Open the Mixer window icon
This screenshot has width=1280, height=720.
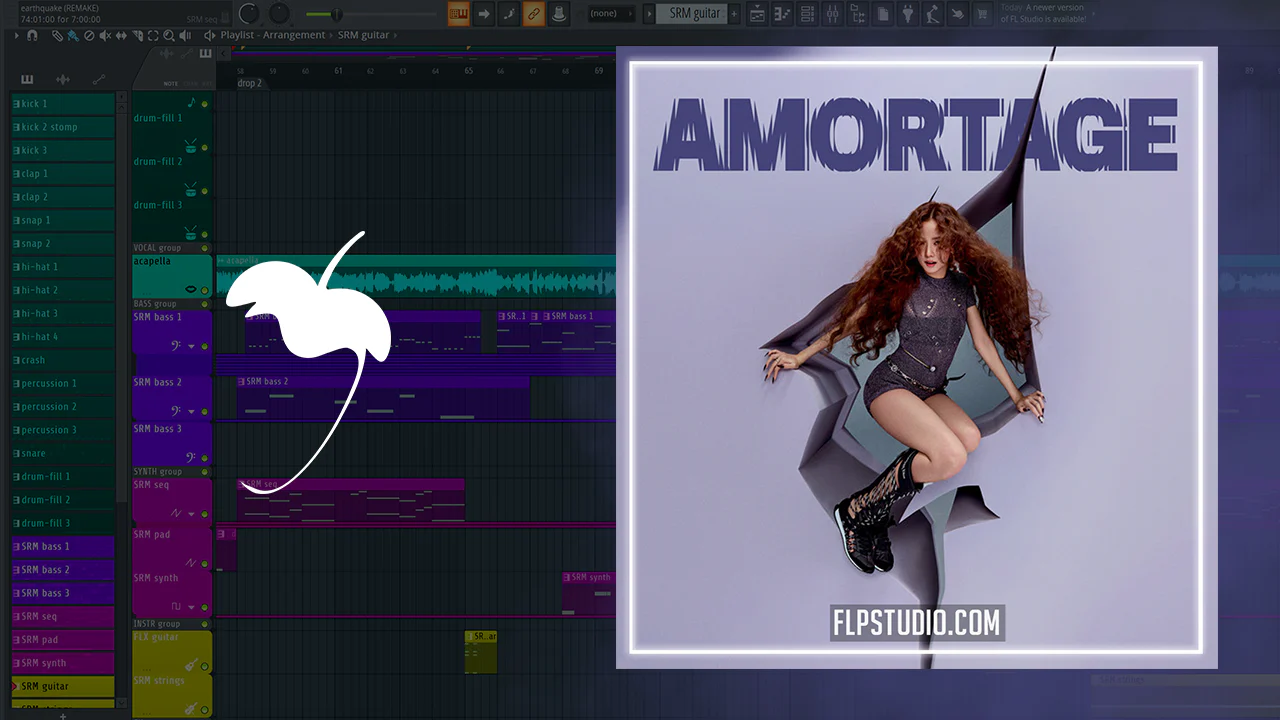[831, 14]
